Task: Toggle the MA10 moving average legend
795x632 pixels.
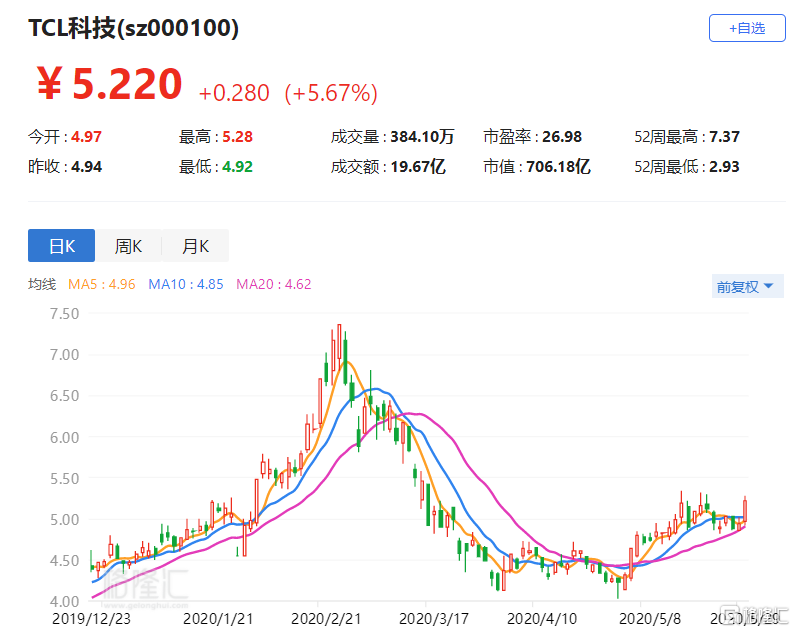Action: 187,285
